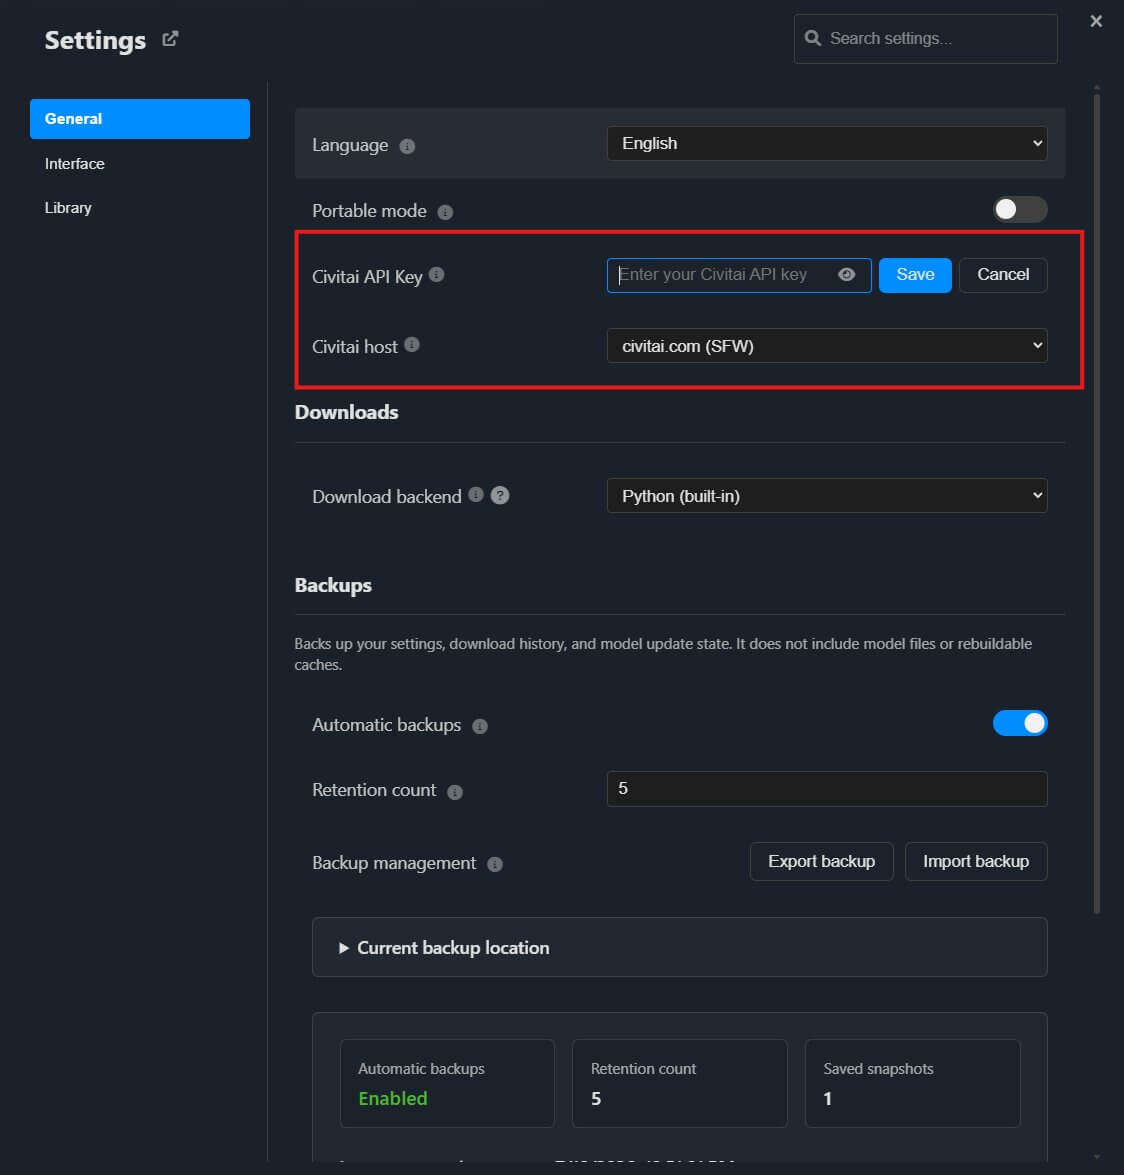Click the Backups section heading
The width and height of the screenshot is (1124, 1175).
[x=333, y=585]
